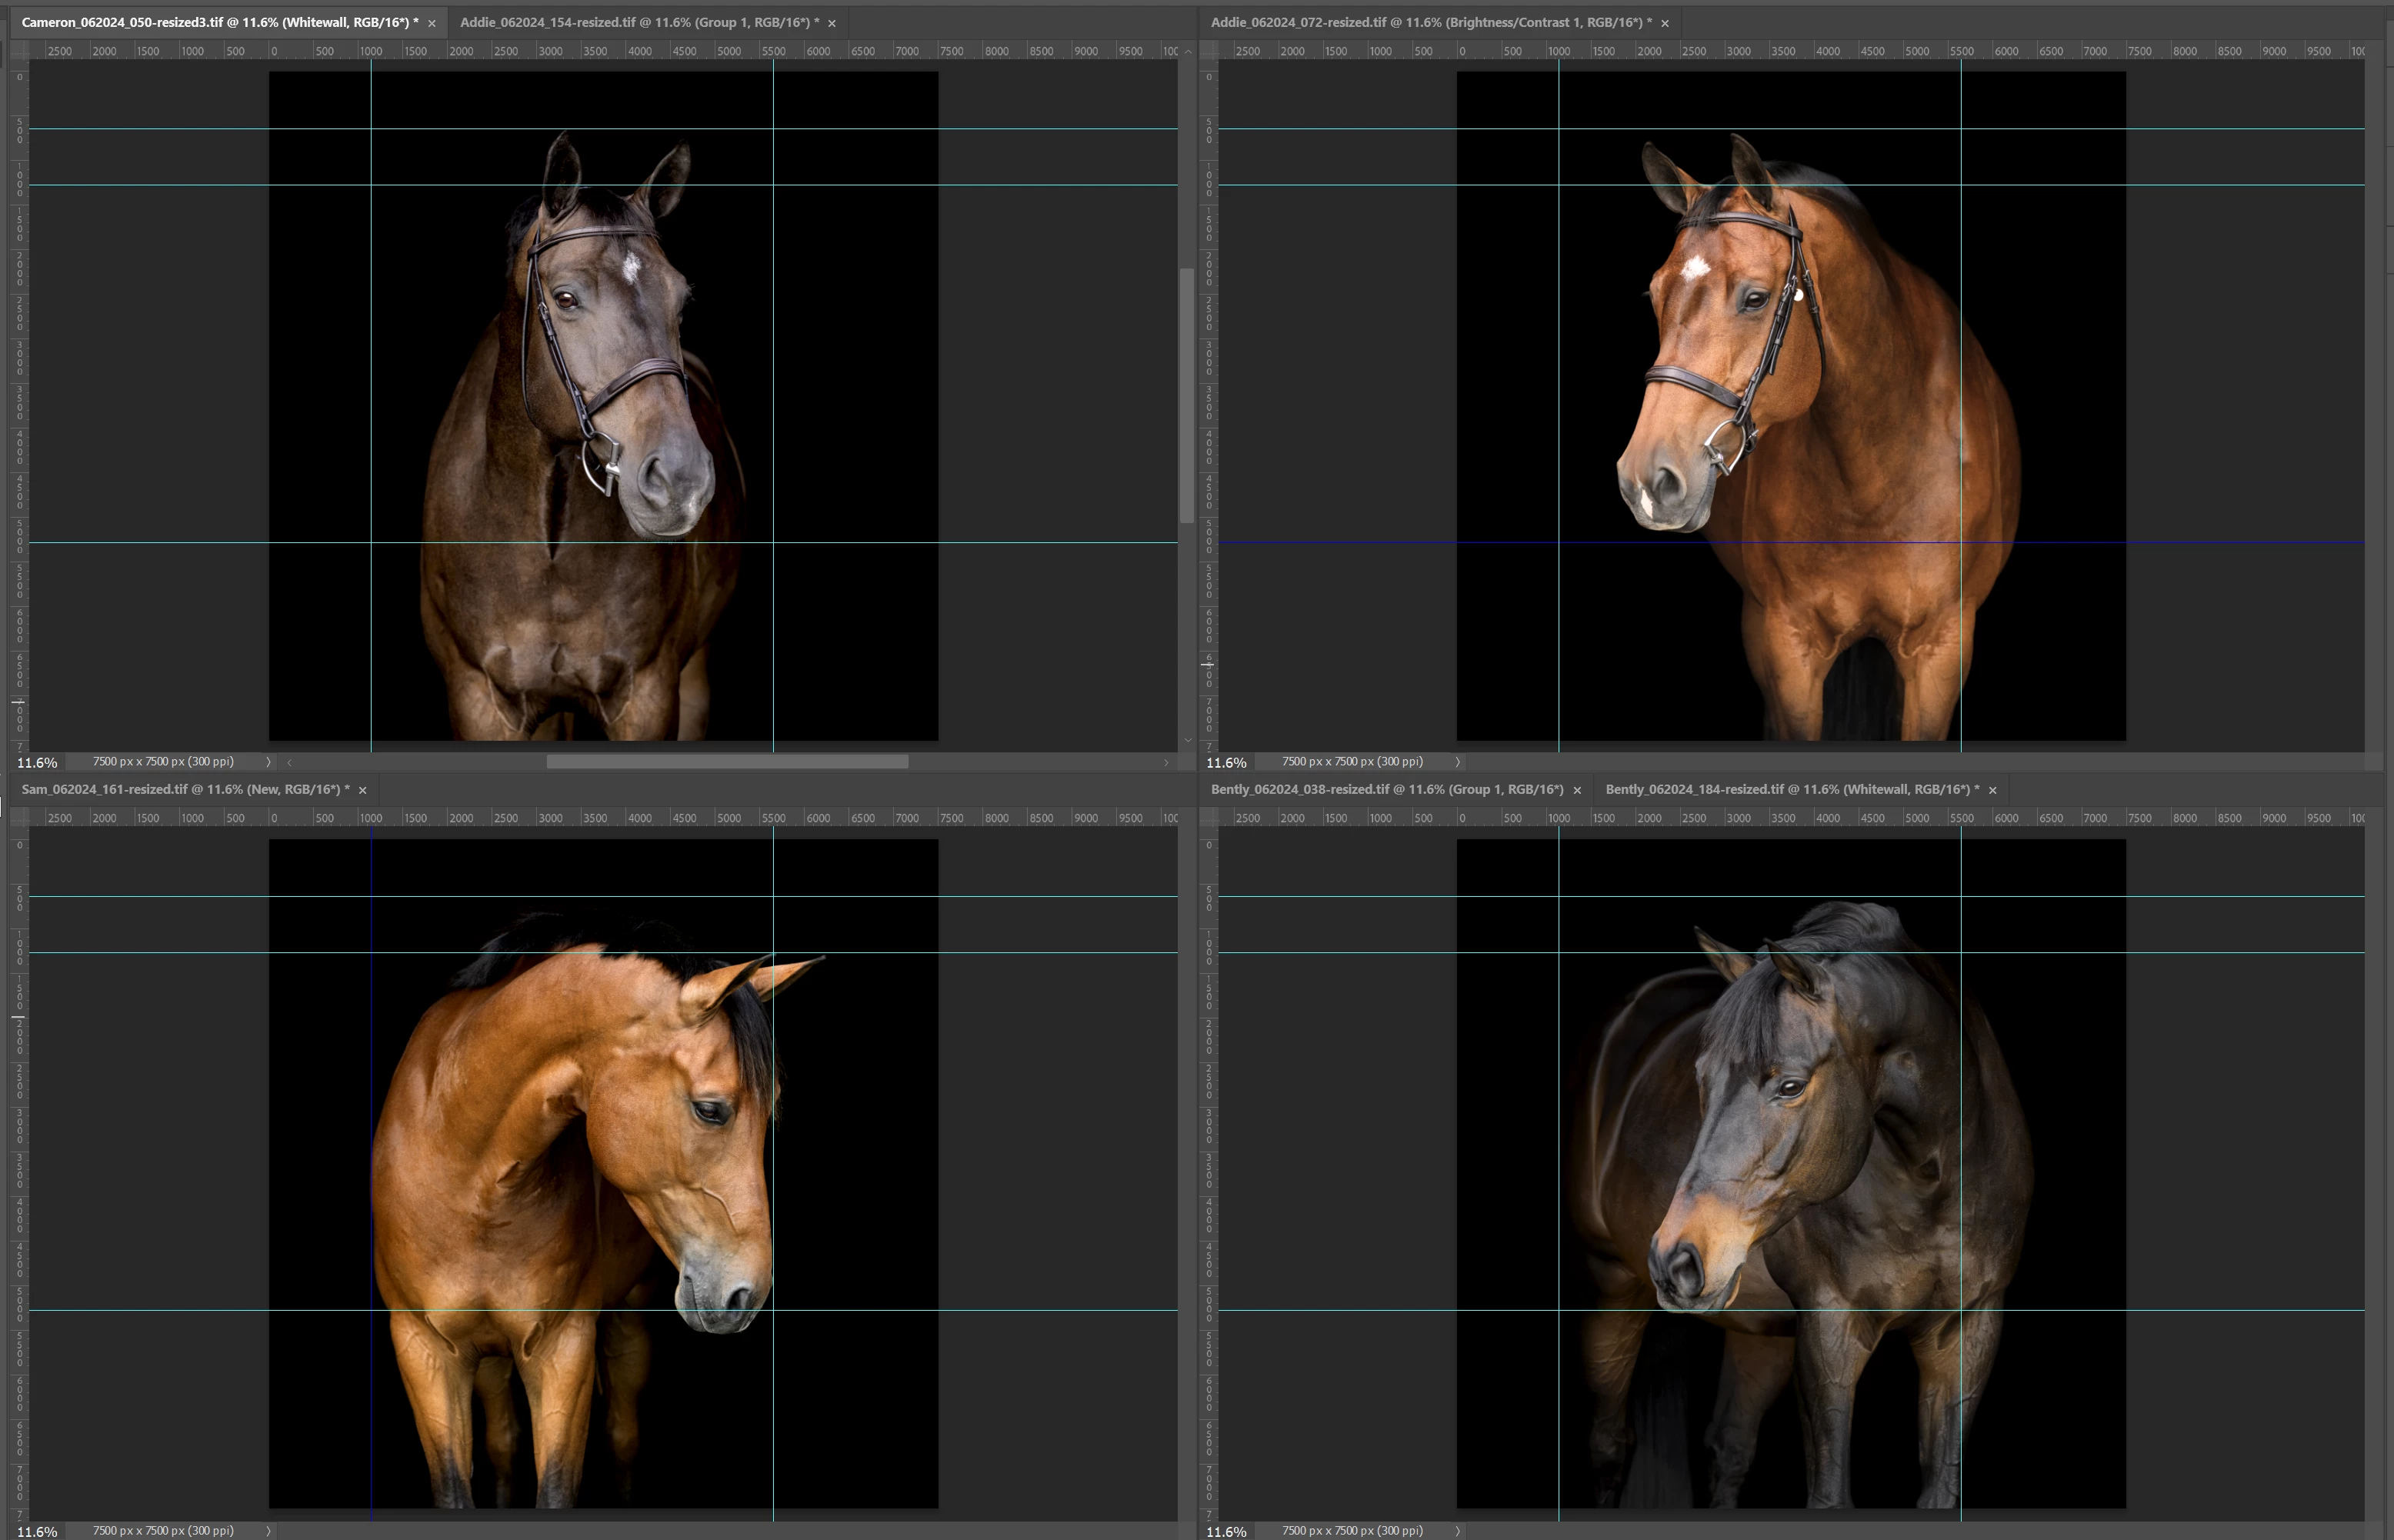Image resolution: width=2394 pixels, height=1540 pixels.
Task: Click the zoom percentage field in Addie_072 window
Action: coord(1226,762)
